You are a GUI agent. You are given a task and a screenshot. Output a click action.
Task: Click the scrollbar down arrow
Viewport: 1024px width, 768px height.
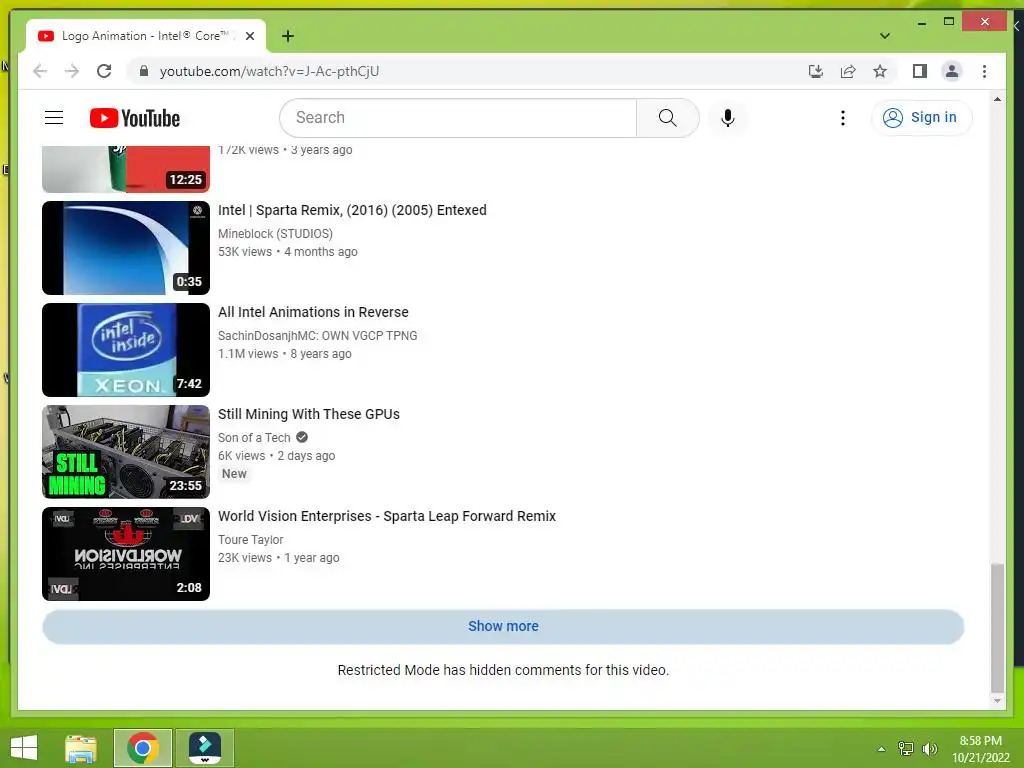[997, 701]
